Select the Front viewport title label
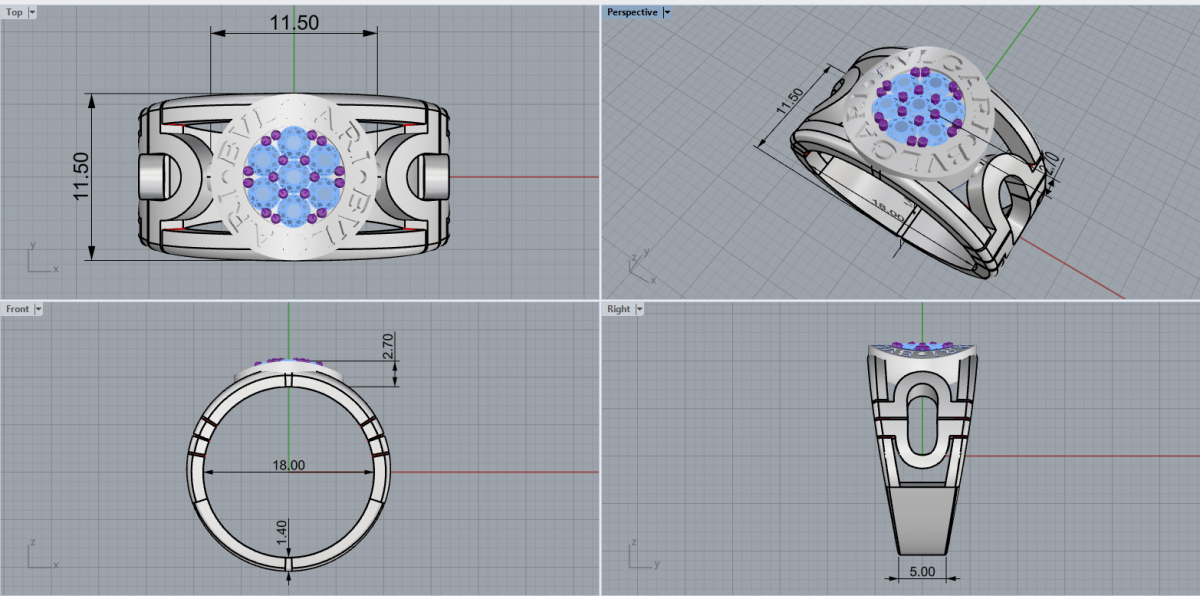1200x596 pixels. click(x=18, y=309)
